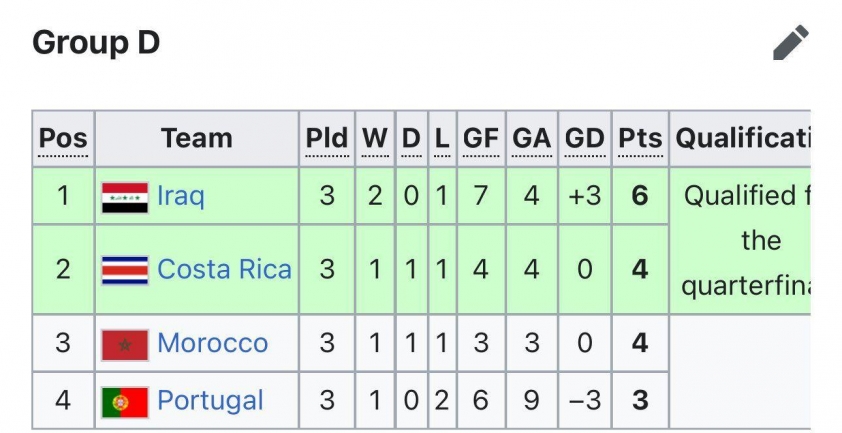This screenshot has height=433, width=842.
Task: Open the Costa Rica team link
Action: tap(224, 269)
